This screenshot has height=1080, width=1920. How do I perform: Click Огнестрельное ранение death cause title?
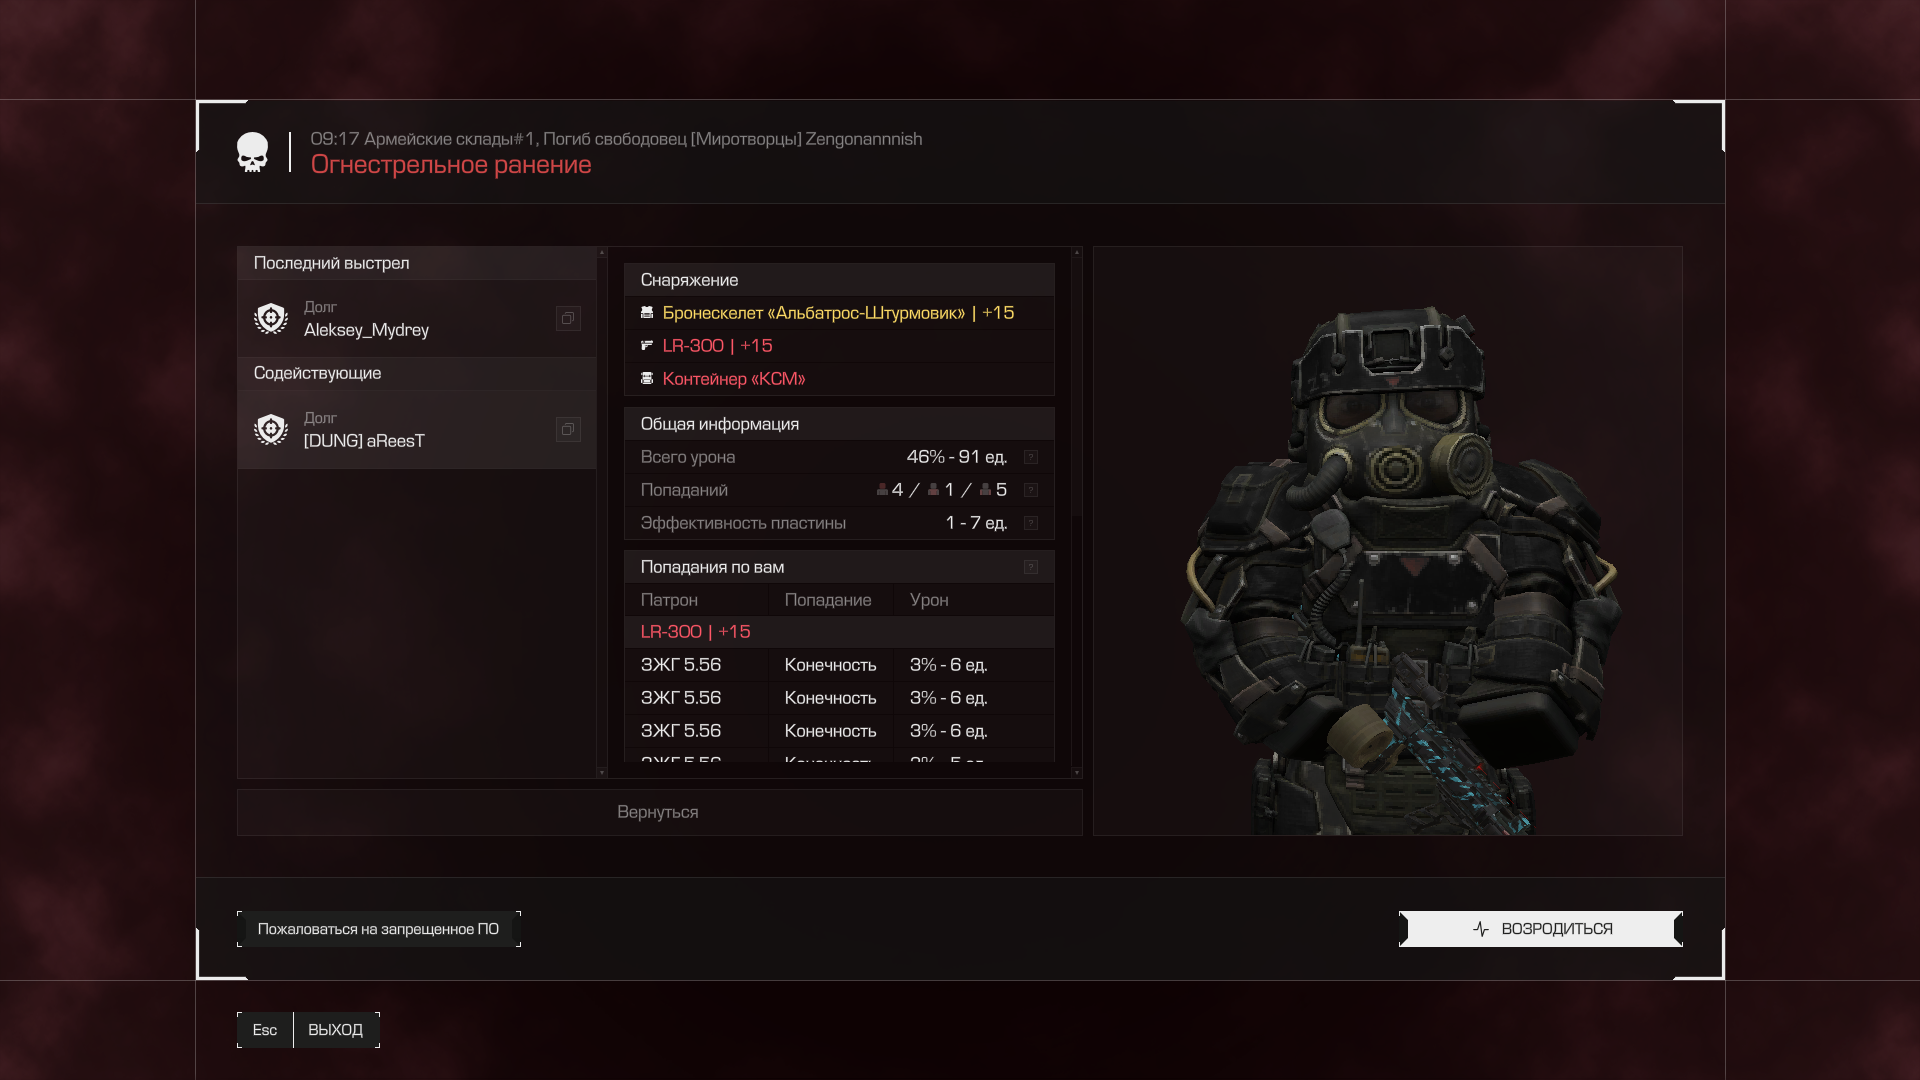pyautogui.click(x=451, y=165)
